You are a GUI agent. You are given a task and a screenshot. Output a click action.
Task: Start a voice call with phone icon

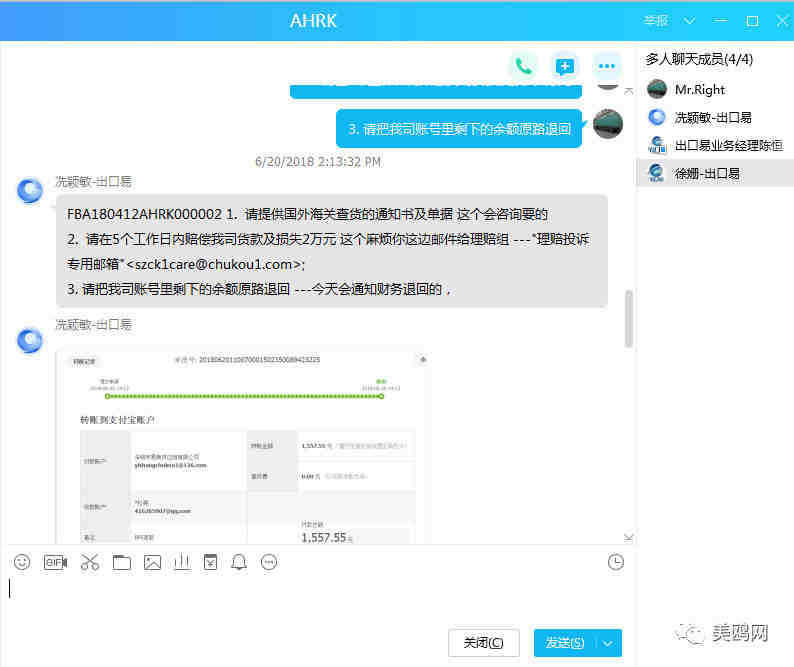coord(523,66)
